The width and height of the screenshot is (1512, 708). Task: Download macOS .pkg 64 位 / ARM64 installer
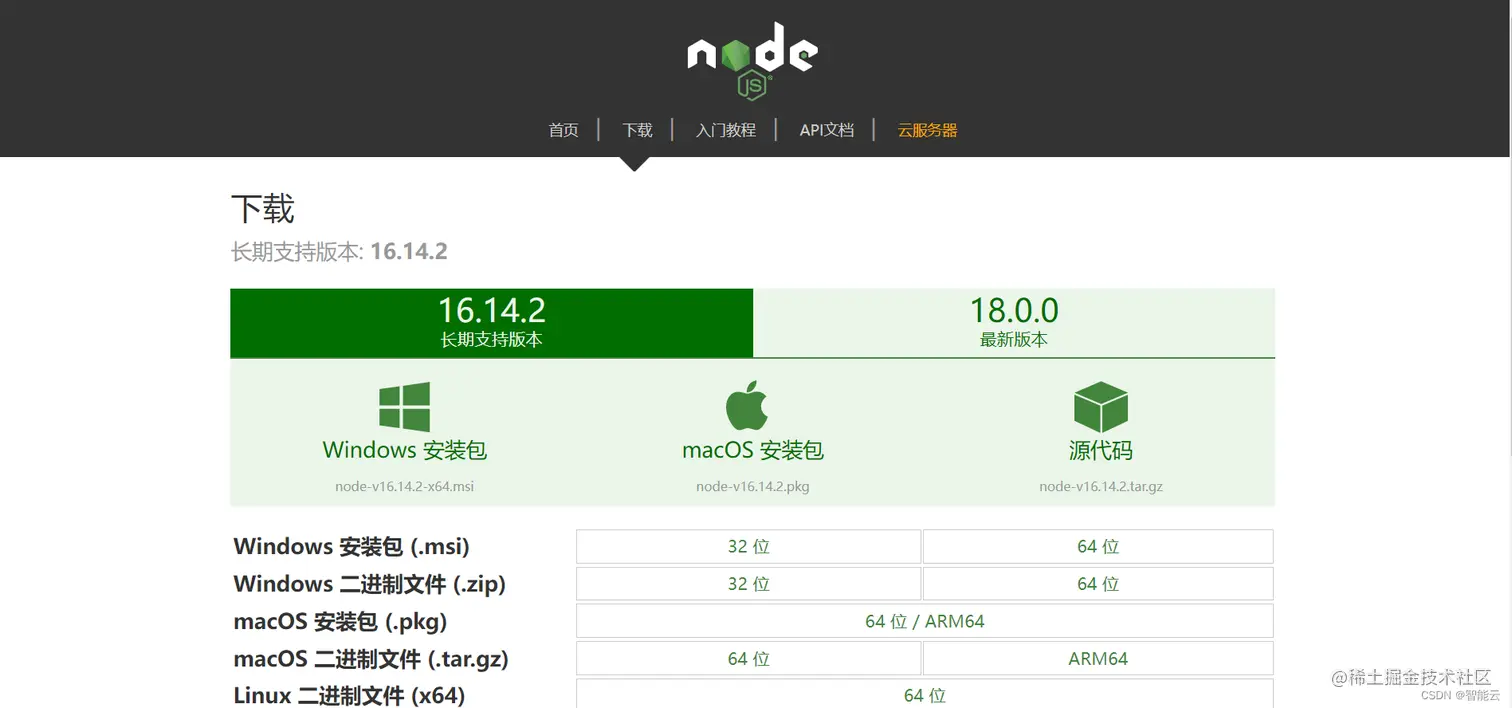pos(925,621)
